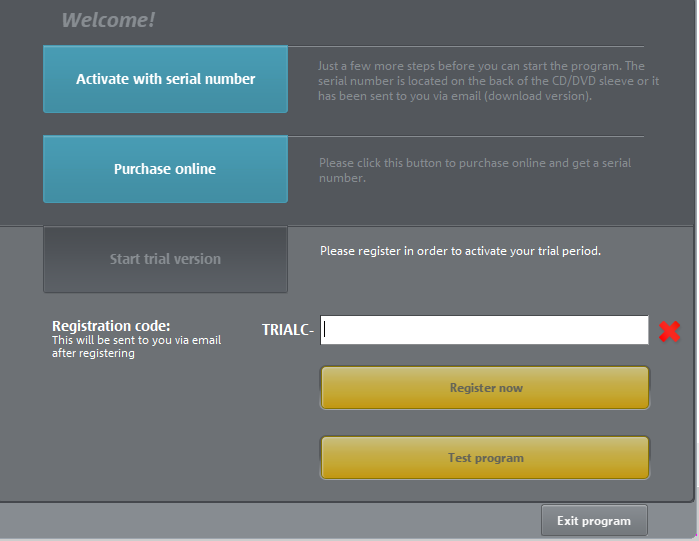Click the purchase online description text
Screen dimensions: 699x541
click(475, 170)
